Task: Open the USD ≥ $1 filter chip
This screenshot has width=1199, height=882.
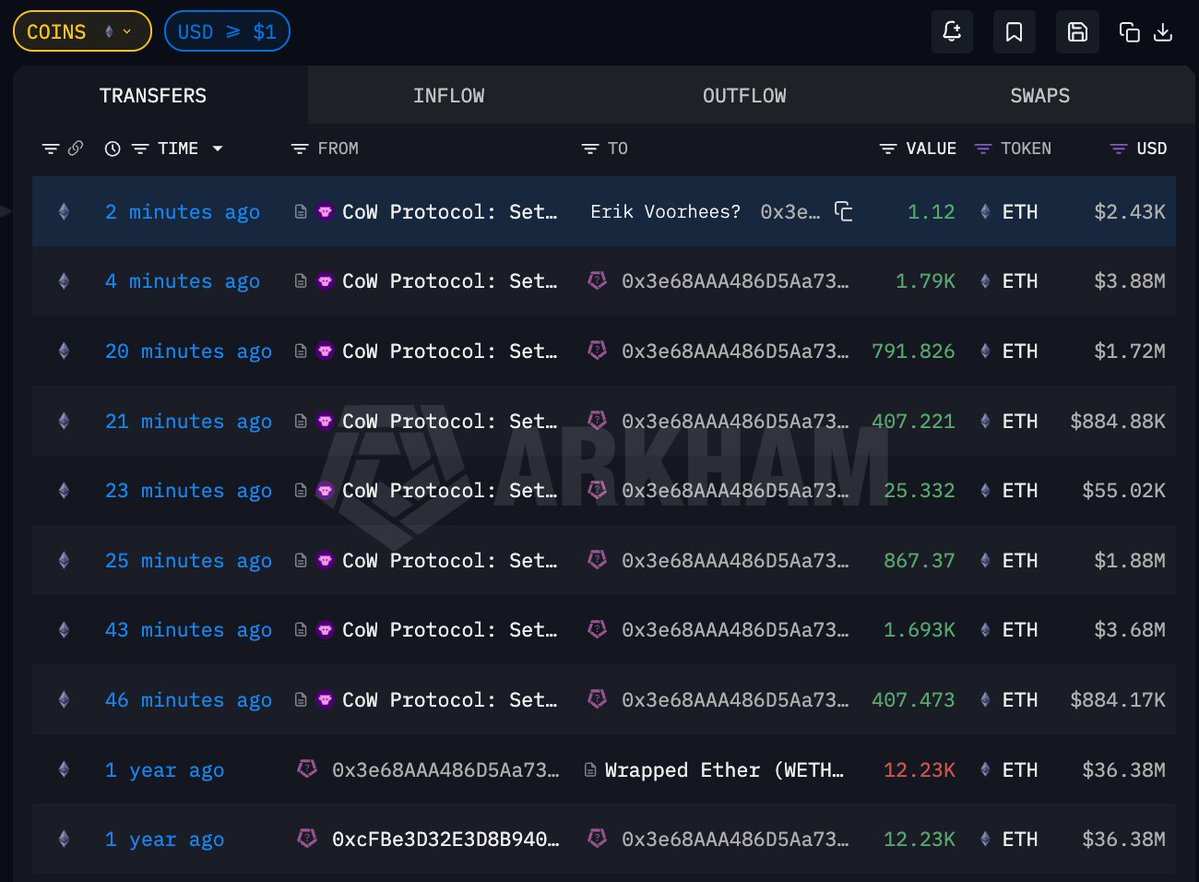Action: click(x=227, y=32)
